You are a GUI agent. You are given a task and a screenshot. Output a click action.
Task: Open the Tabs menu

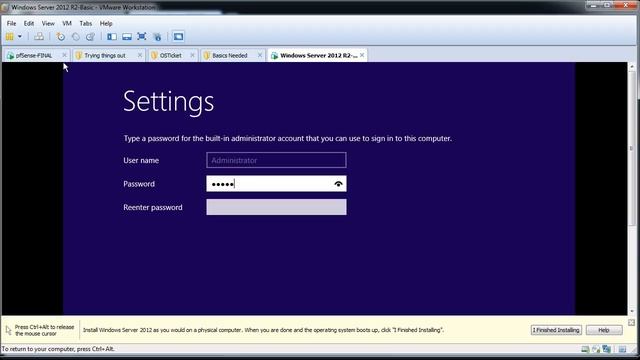pyautogui.click(x=86, y=24)
